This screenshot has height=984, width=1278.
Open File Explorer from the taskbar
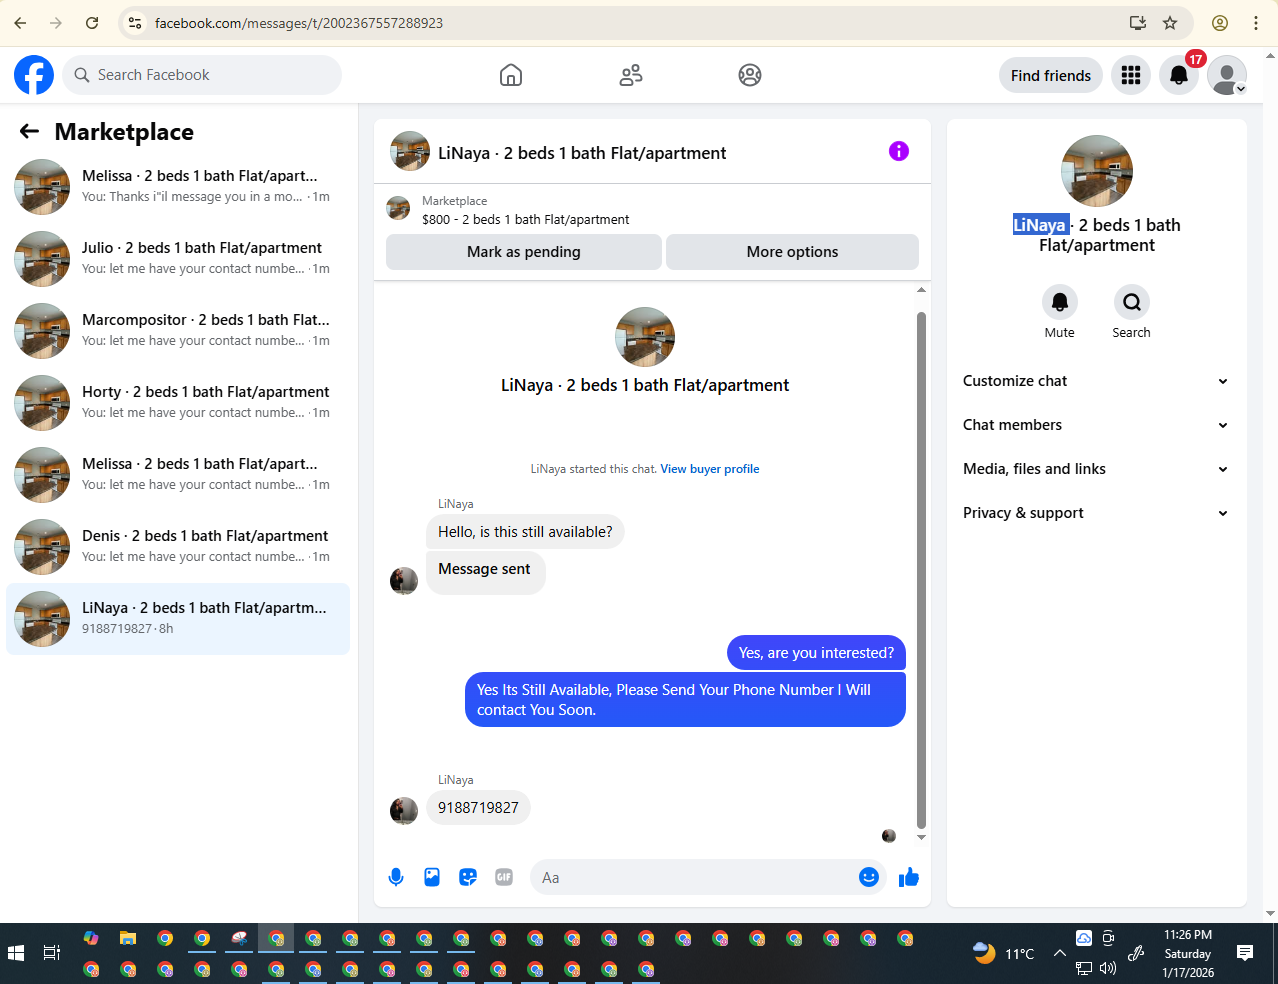(x=128, y=938)
